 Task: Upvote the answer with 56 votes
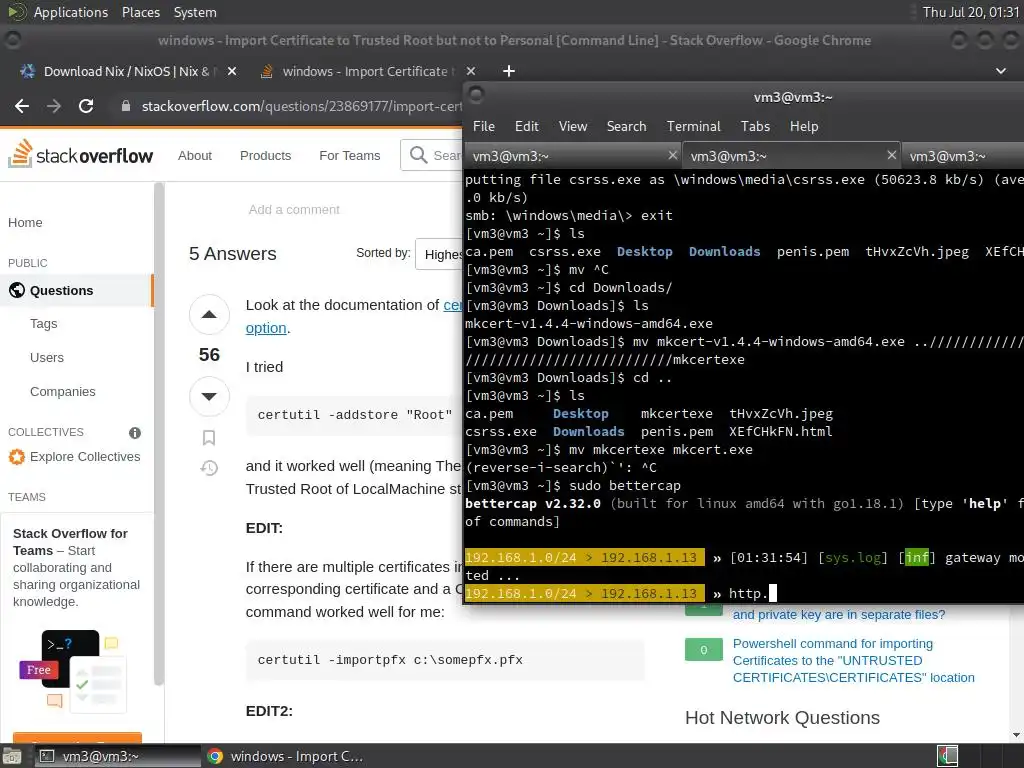209,315
